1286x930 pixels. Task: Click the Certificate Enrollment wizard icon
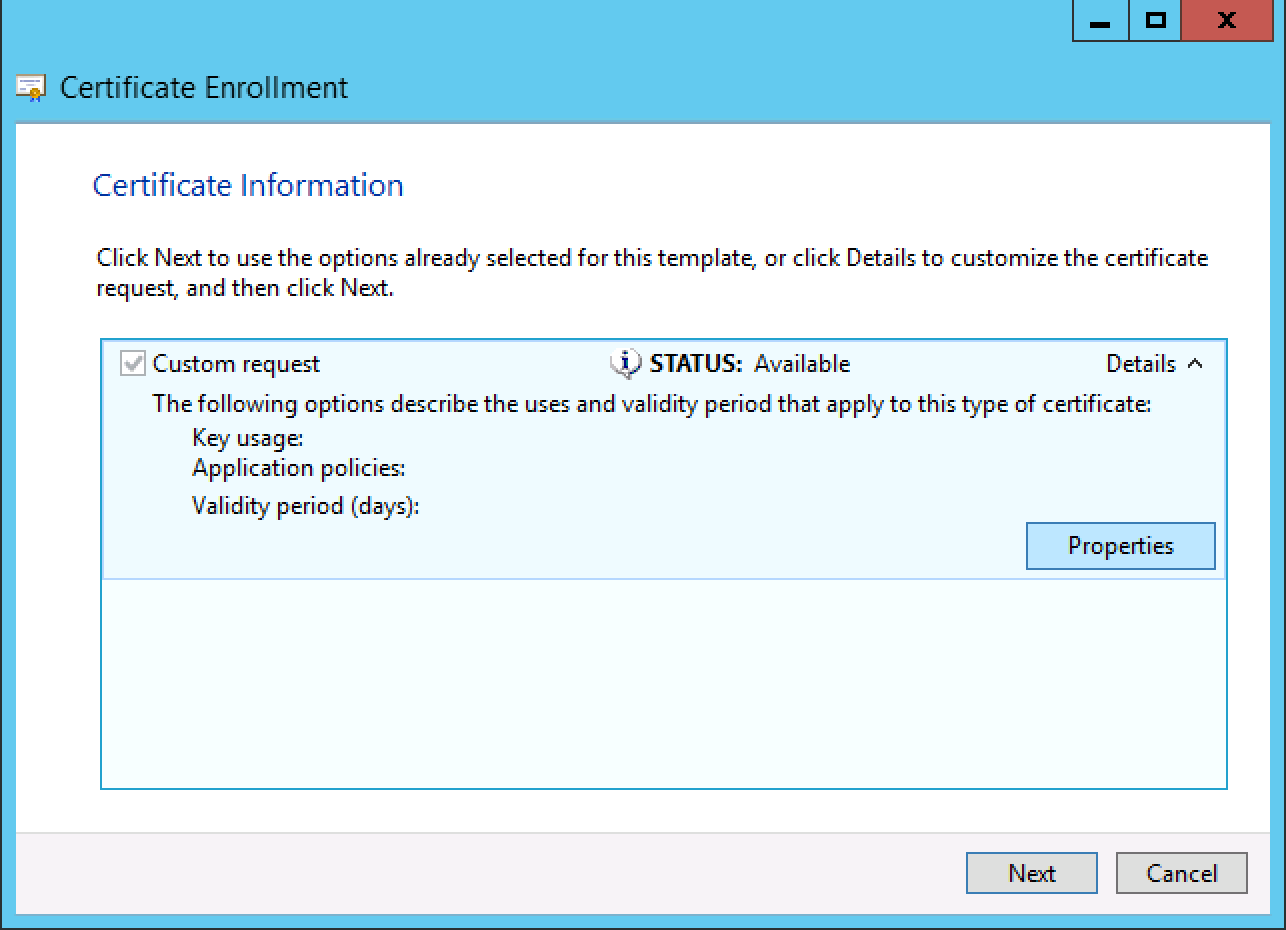pyautogui.click(x=31, y=88)
